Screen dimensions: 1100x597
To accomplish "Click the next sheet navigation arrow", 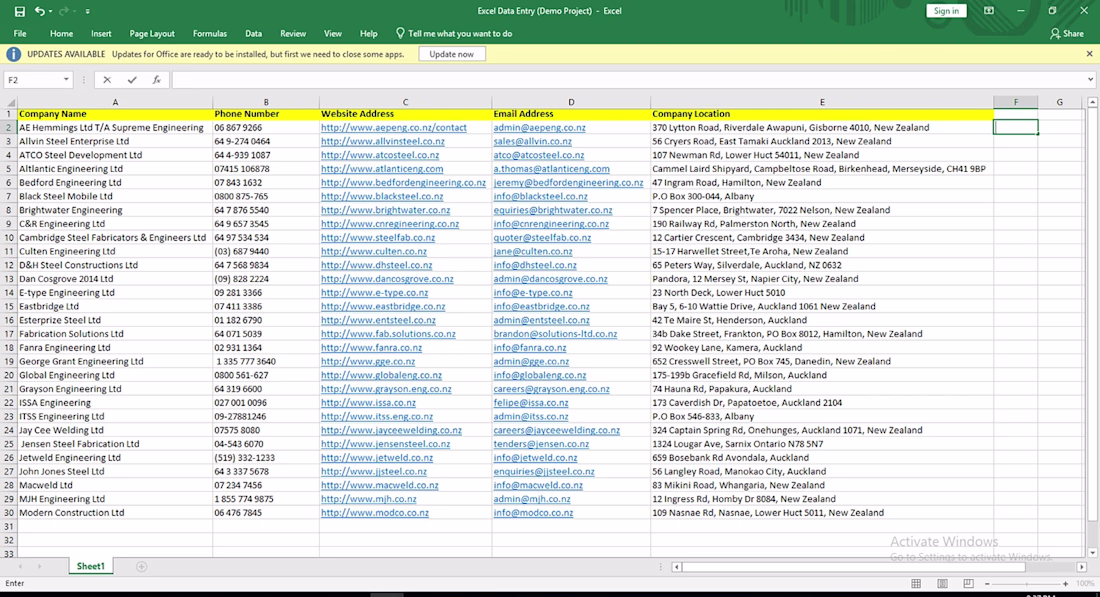I will [39, 566].
